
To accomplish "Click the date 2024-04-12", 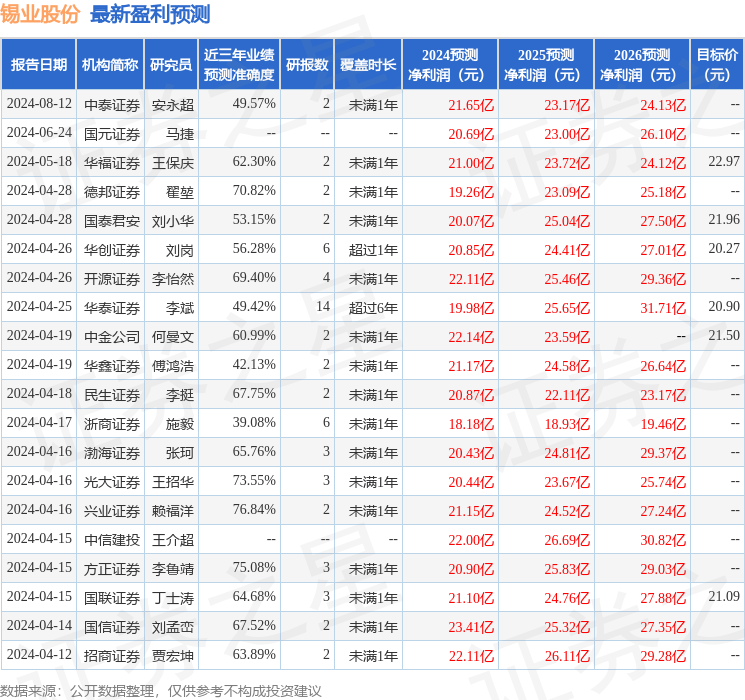I will (39, 654).
